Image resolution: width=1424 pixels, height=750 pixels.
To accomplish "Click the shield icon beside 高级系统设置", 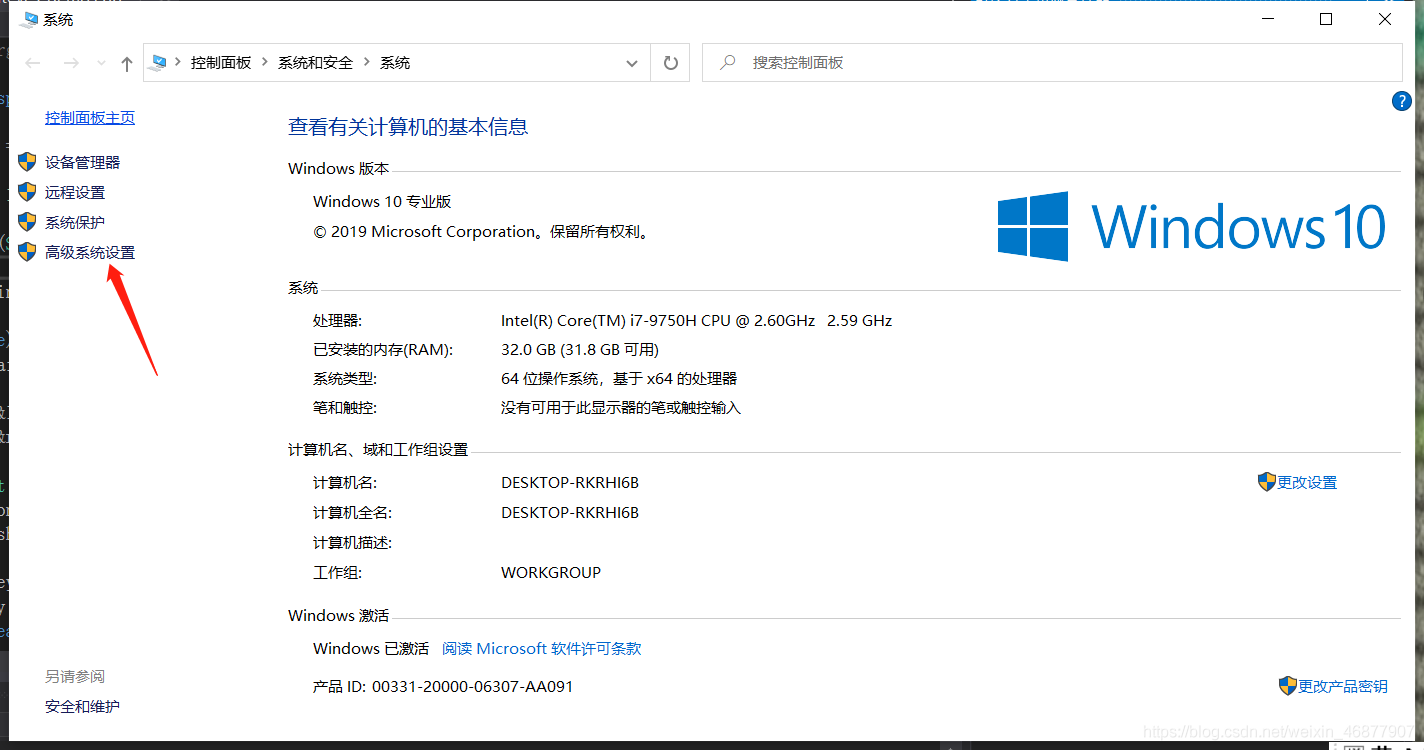I will (28, 251).
